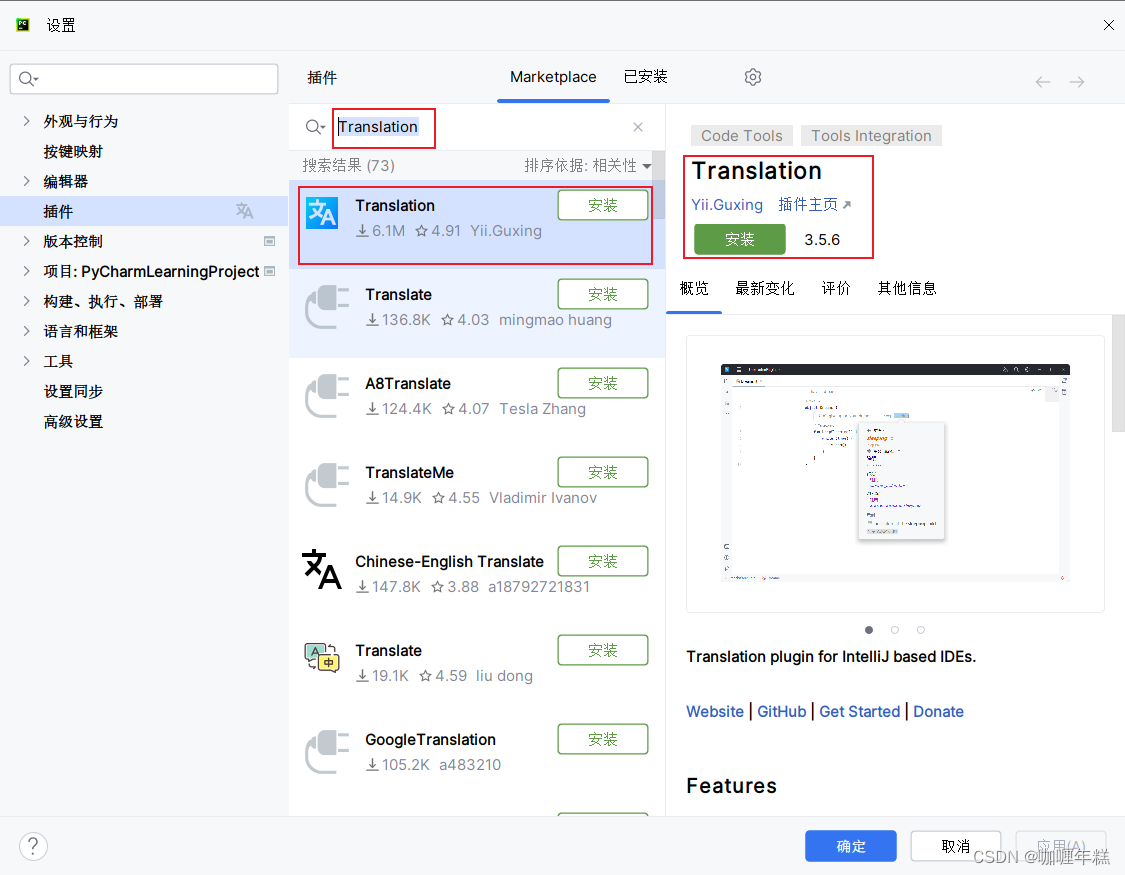The height and width of the screenshot is (875, 1125).
Task: Click the TranslateMe plug icon
Action: [x=326, y=485]
